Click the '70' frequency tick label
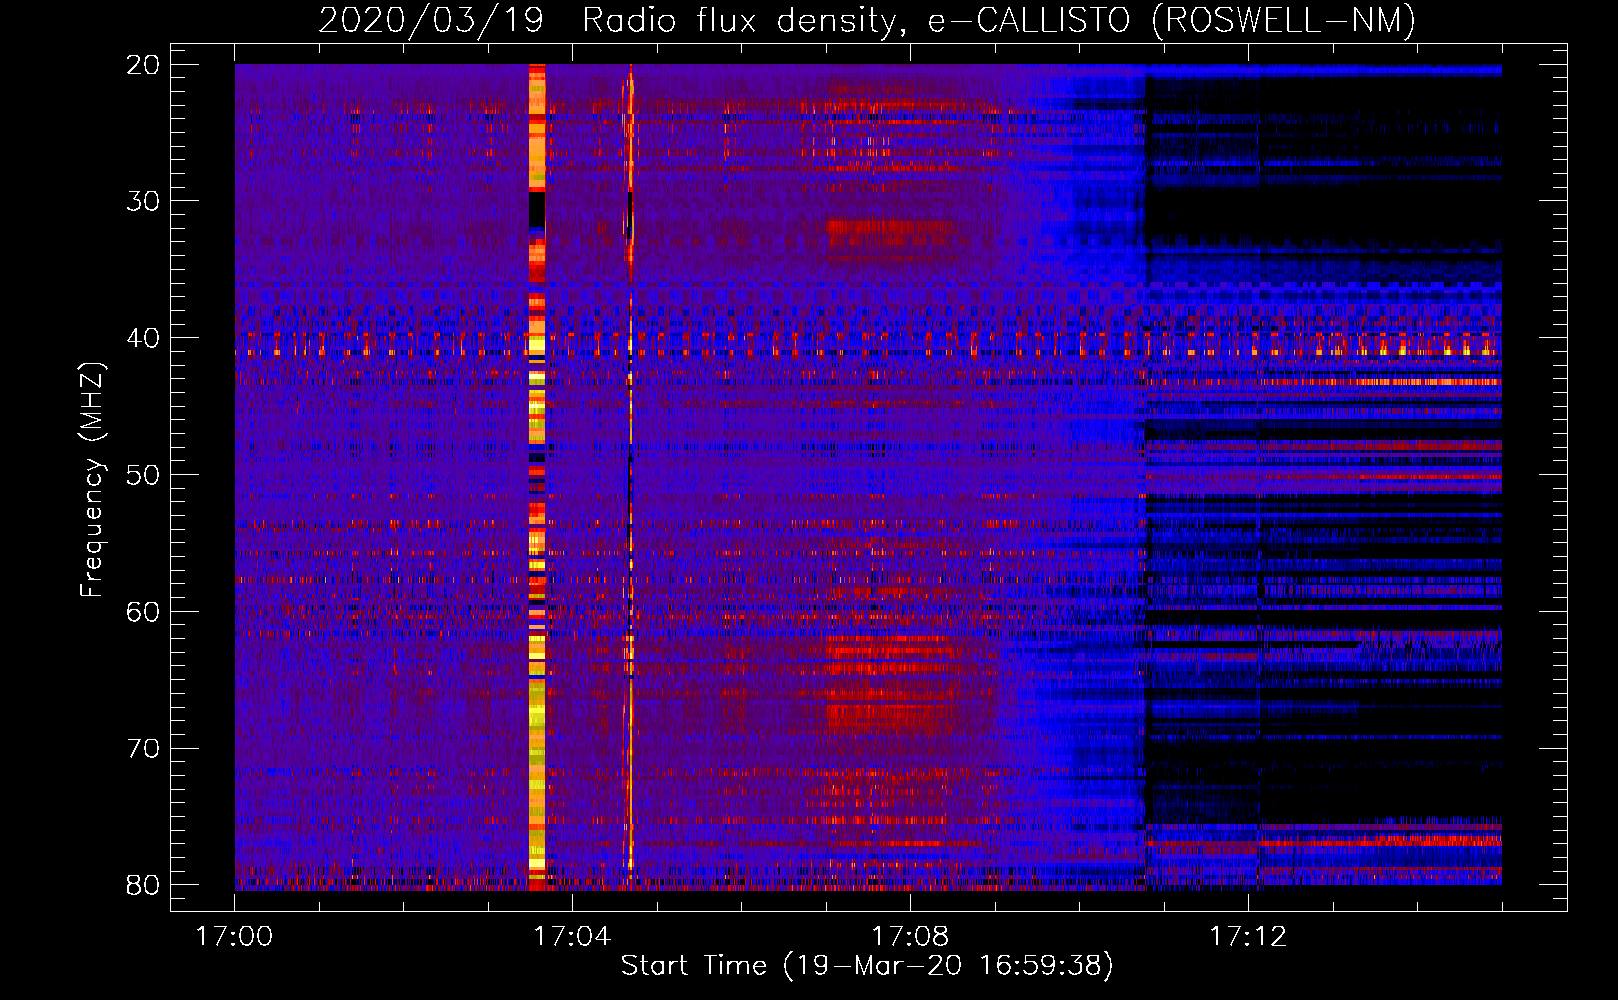1618x1000 pixels. coord(143,749)
